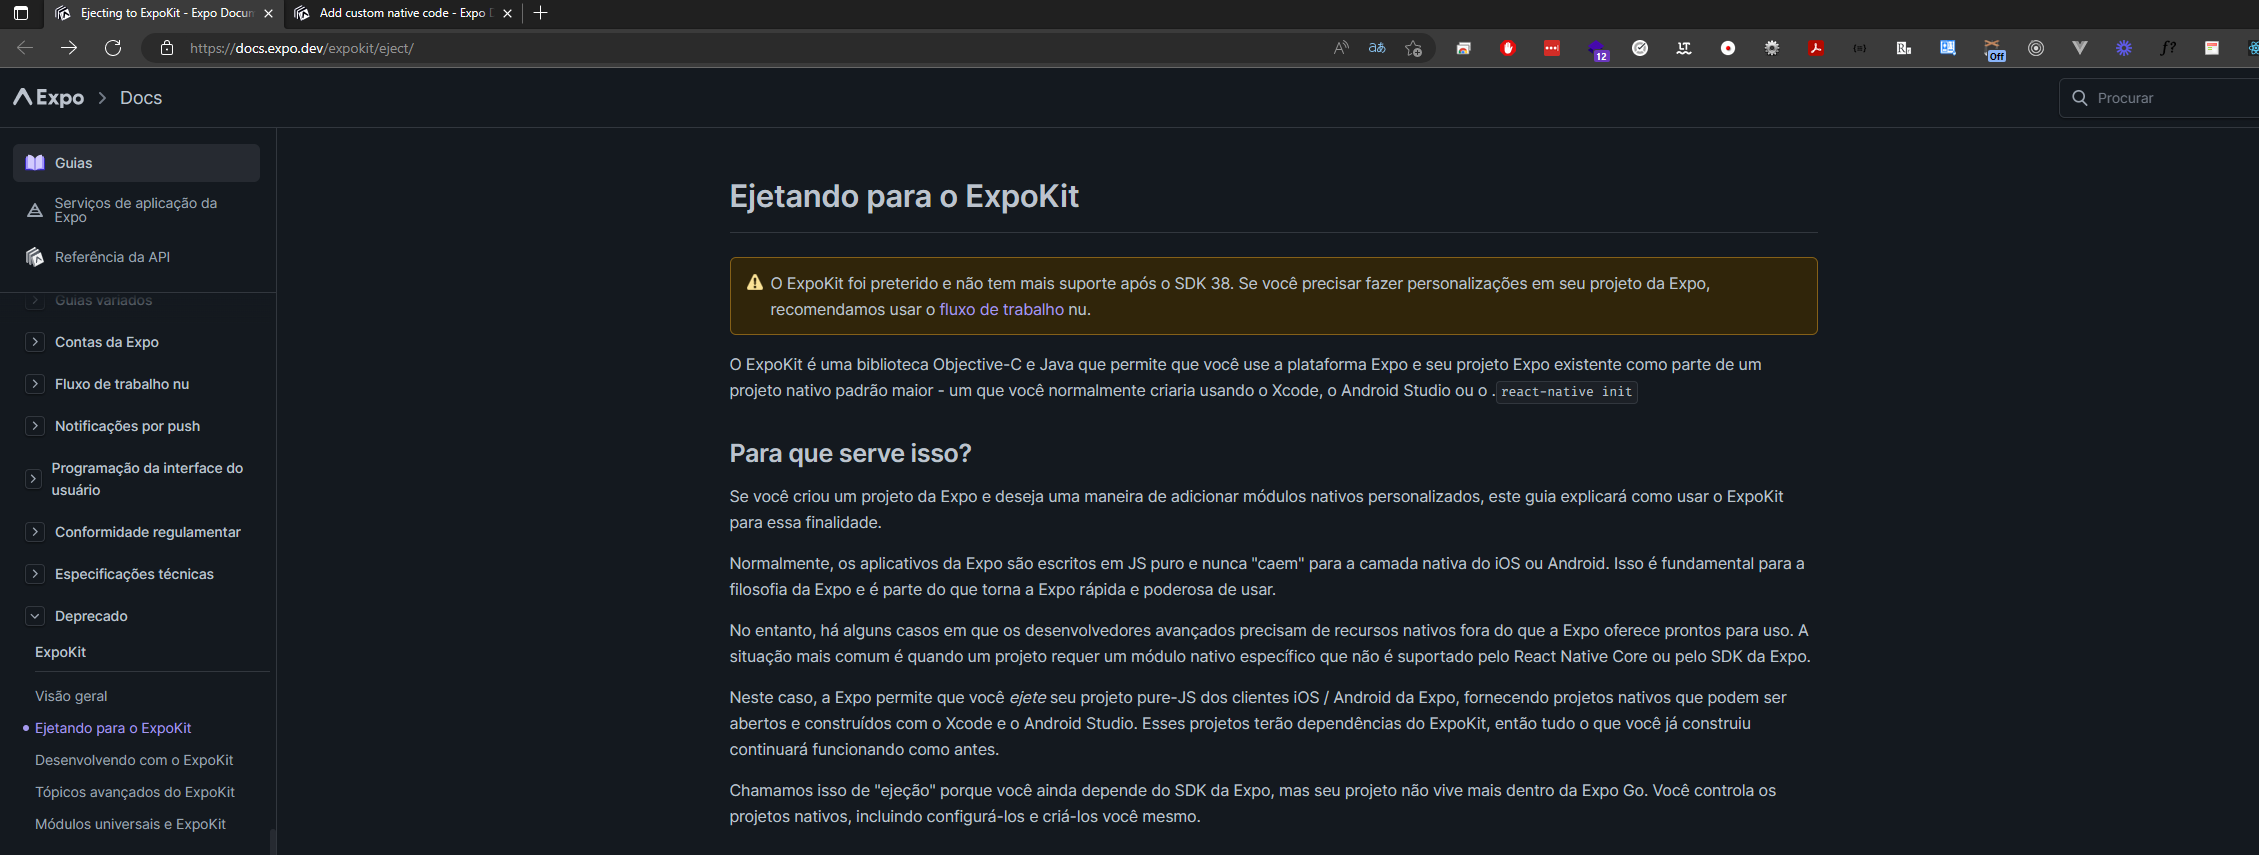2259x855 pixels.
Task: Click the f? font finder extension
Action: pos(2168,48)
